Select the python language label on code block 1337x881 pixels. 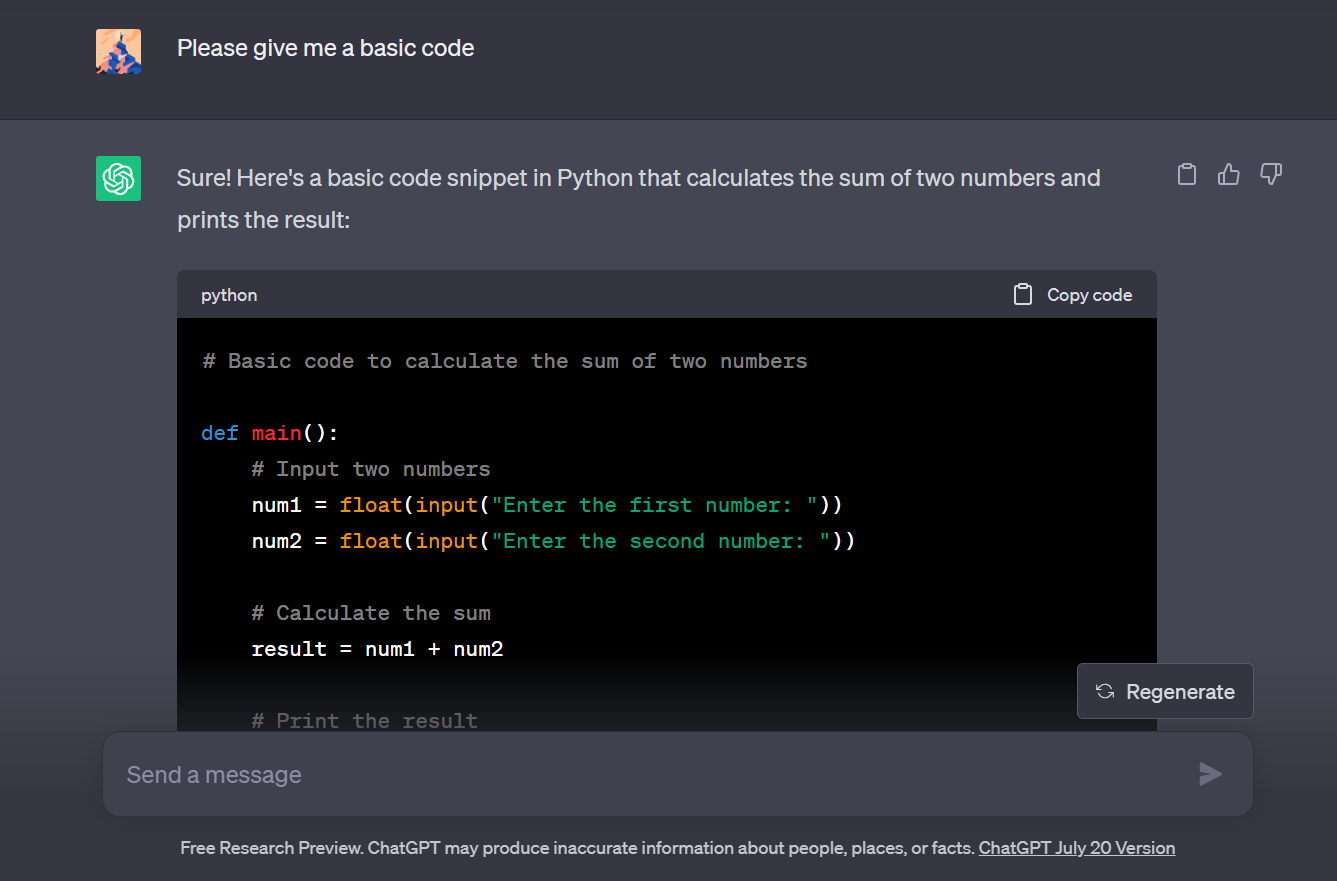click(229, 294)
